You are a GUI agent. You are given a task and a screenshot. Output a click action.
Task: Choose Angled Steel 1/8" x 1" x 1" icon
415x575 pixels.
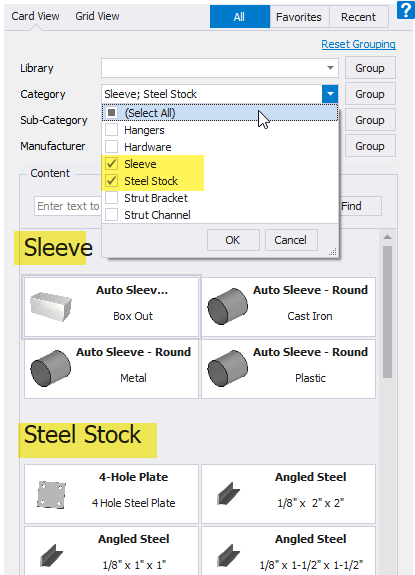pos(51,556)
